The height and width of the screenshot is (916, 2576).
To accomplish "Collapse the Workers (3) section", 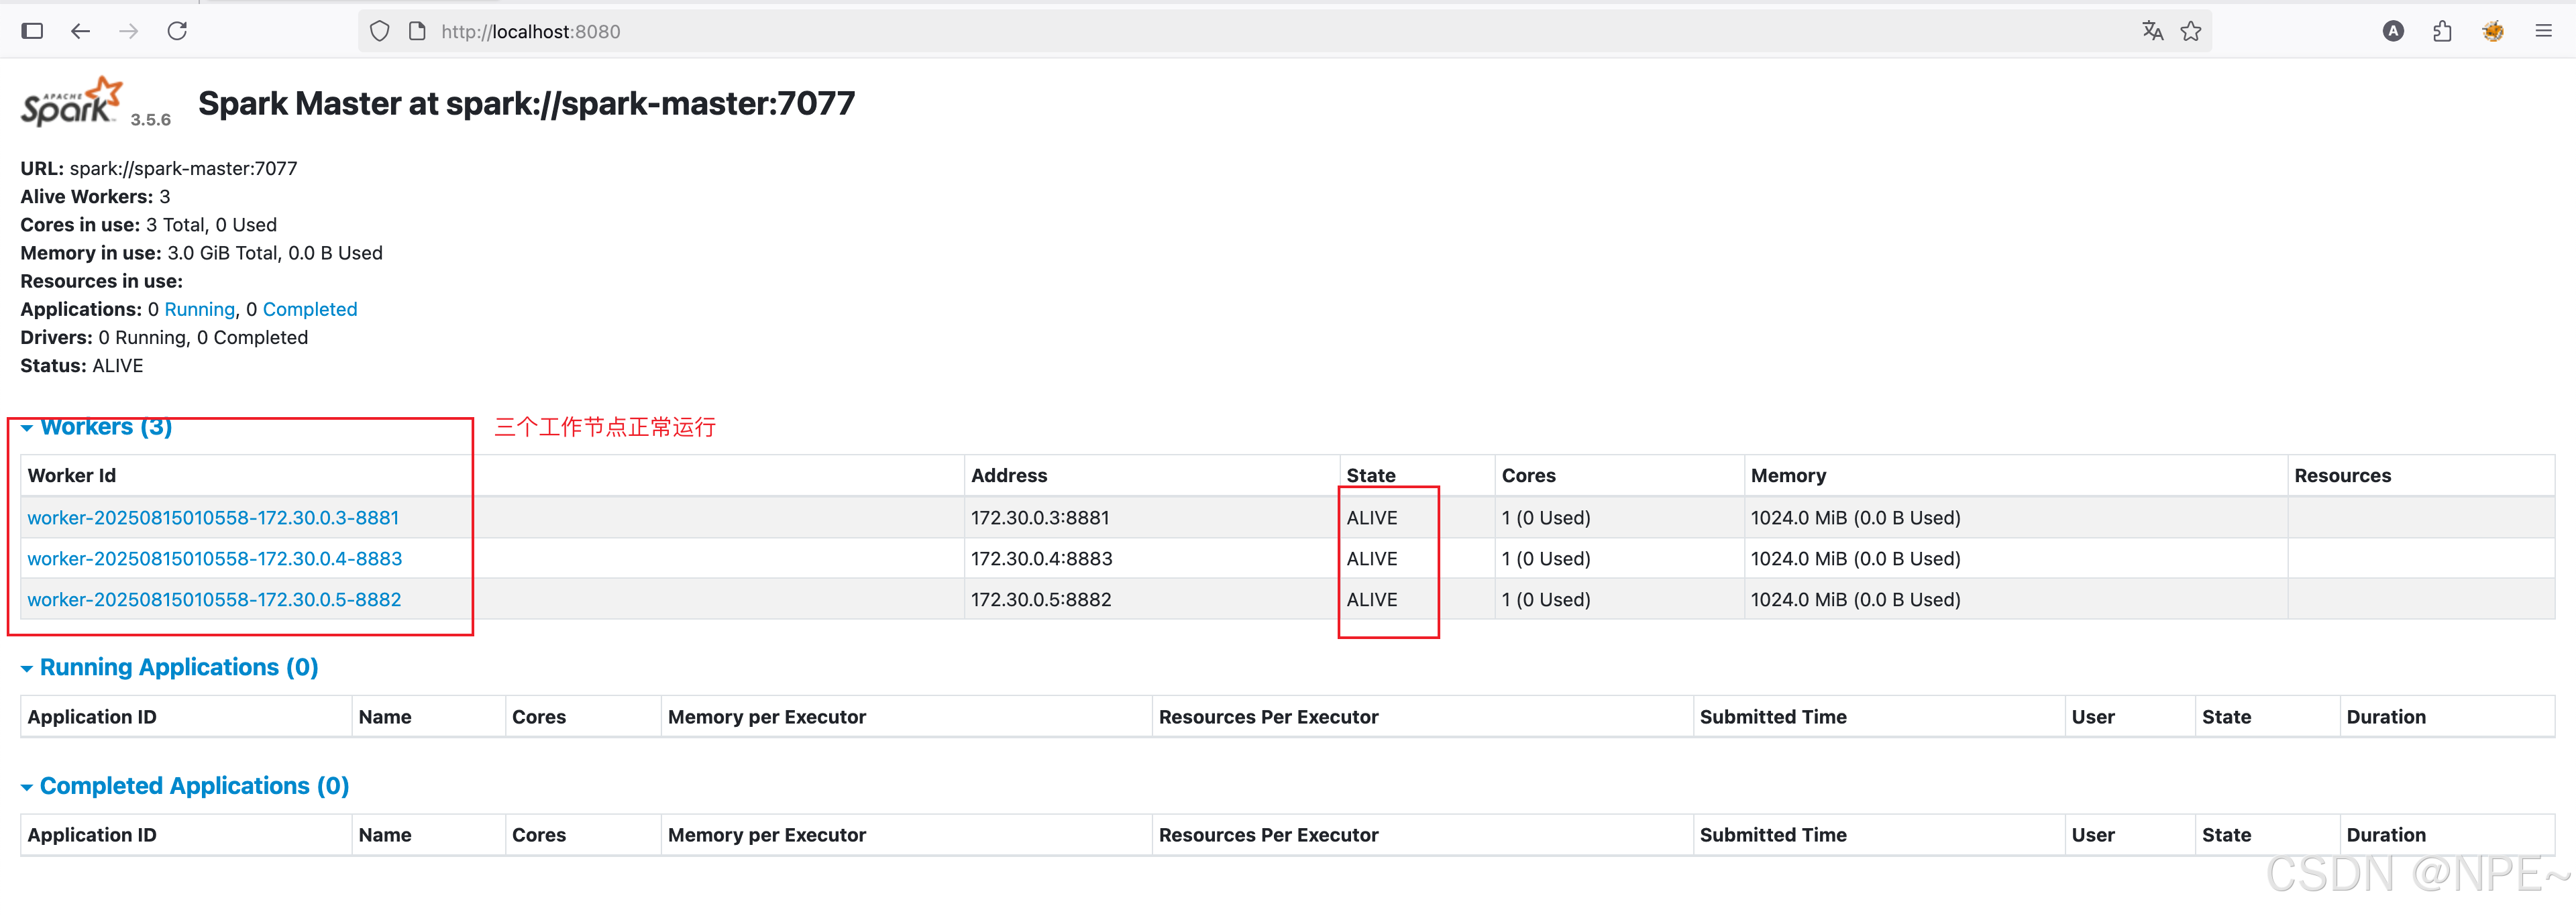I will pyautogui.click(x=96, y=427).
